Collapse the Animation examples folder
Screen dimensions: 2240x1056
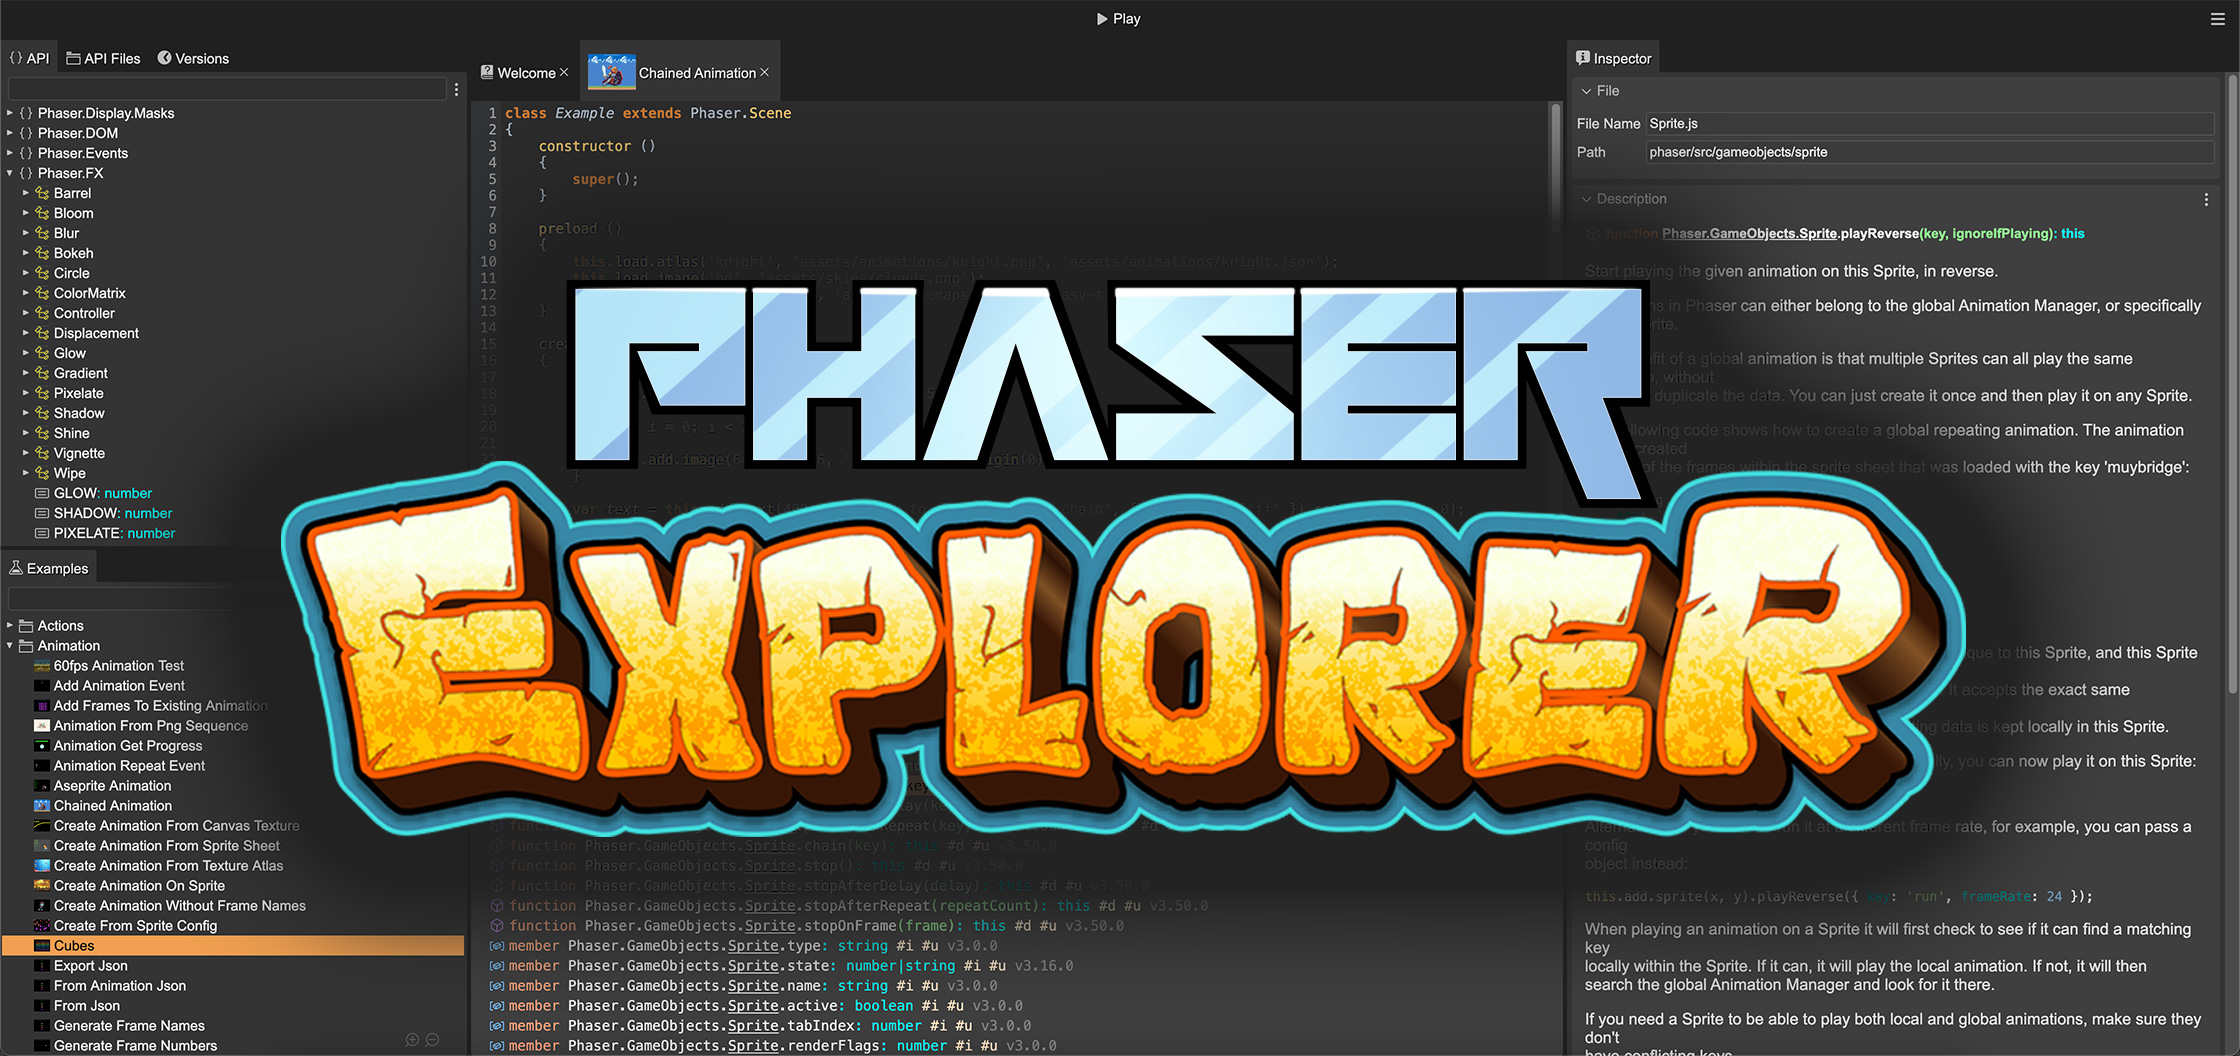[10, 645]
